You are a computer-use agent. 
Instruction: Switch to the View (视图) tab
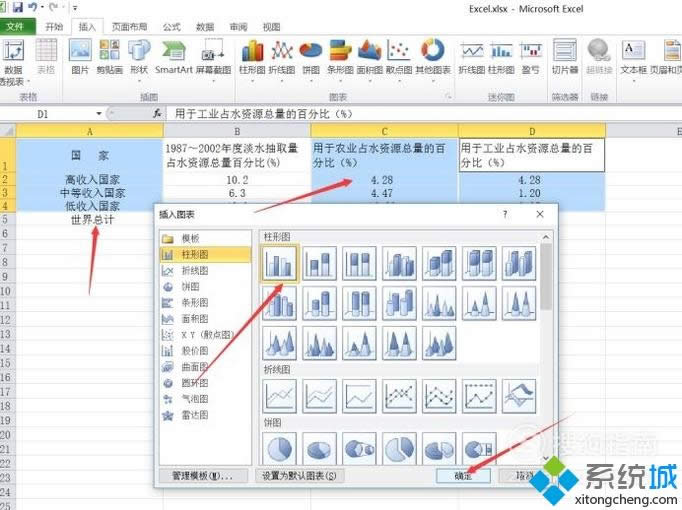271,27
